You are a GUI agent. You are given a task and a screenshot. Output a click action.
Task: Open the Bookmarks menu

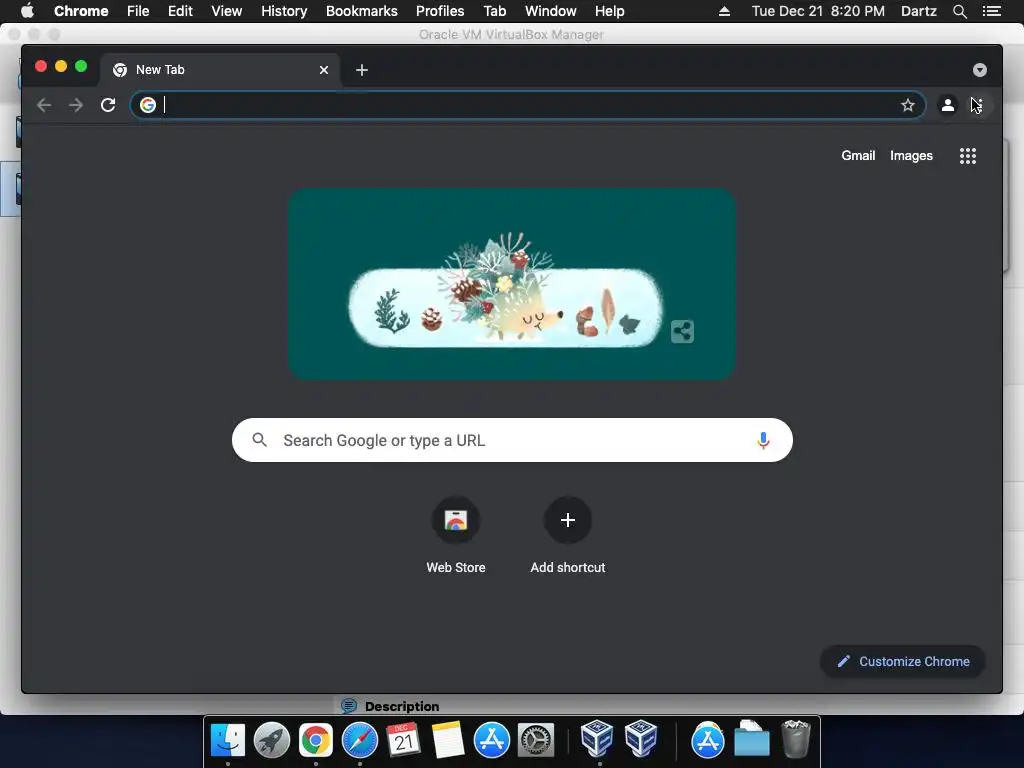(362, 11)
